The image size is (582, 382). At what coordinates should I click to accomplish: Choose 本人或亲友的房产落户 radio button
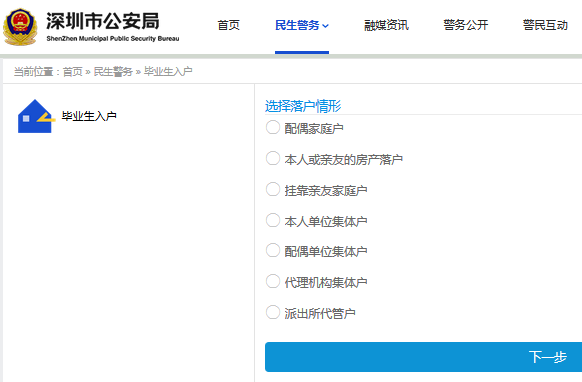click(x=273, y=158)
